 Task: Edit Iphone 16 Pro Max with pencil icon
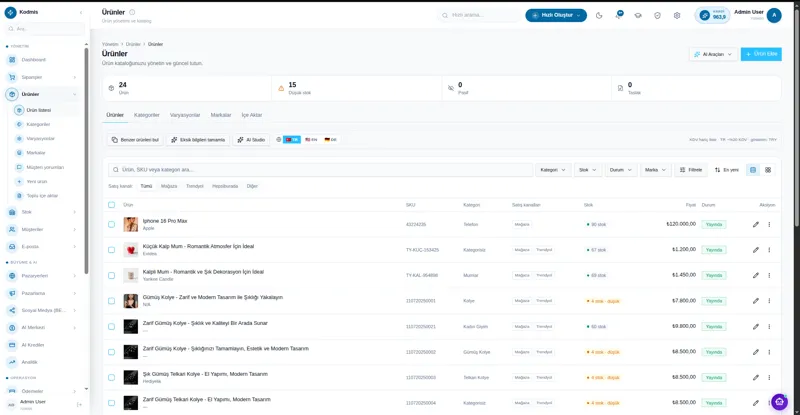[756, 224]
